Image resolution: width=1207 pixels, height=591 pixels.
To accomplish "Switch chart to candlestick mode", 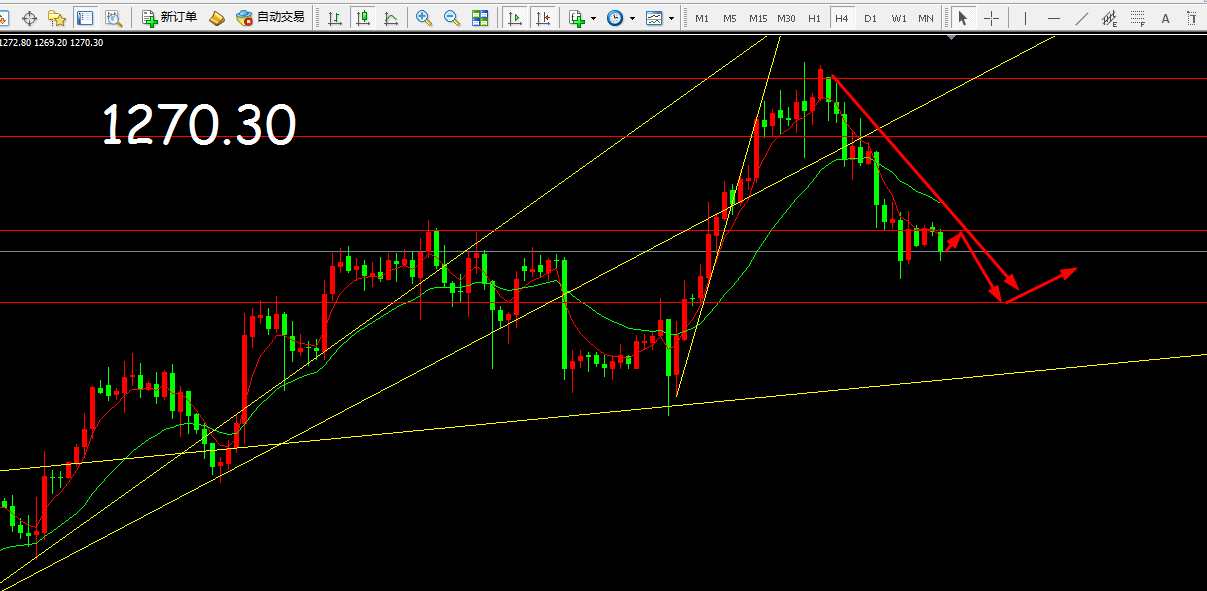I will click(x=362, y=18).
